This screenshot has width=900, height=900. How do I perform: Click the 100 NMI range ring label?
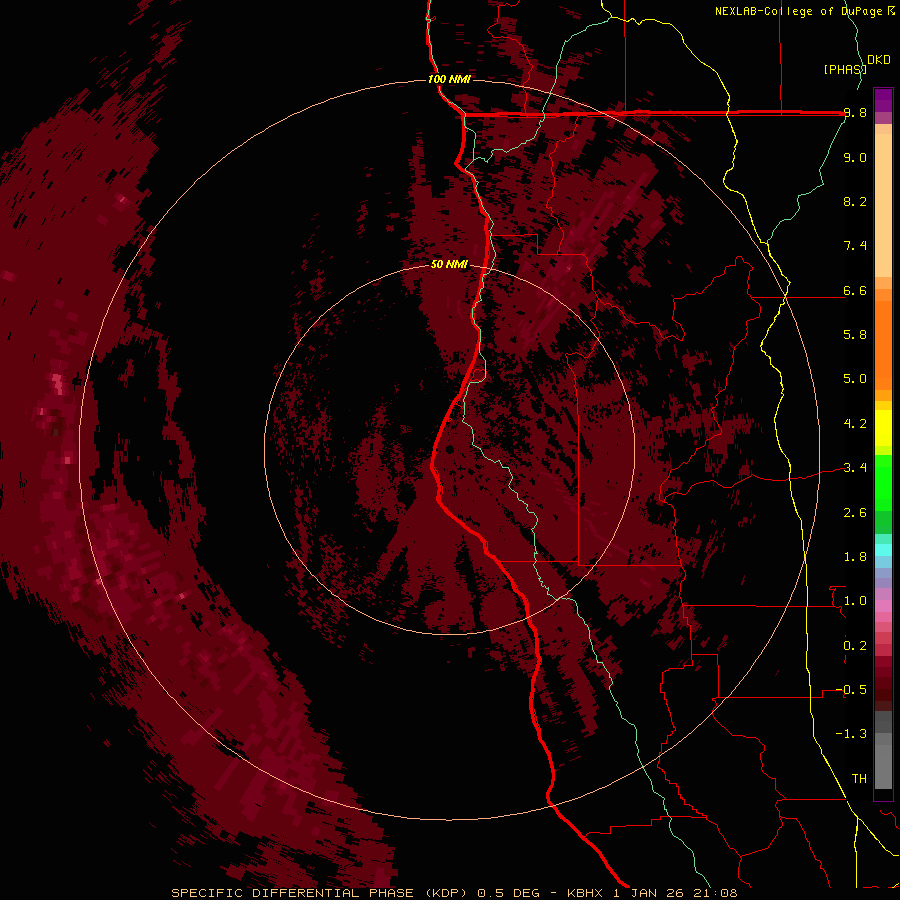(x=449, y=79)
